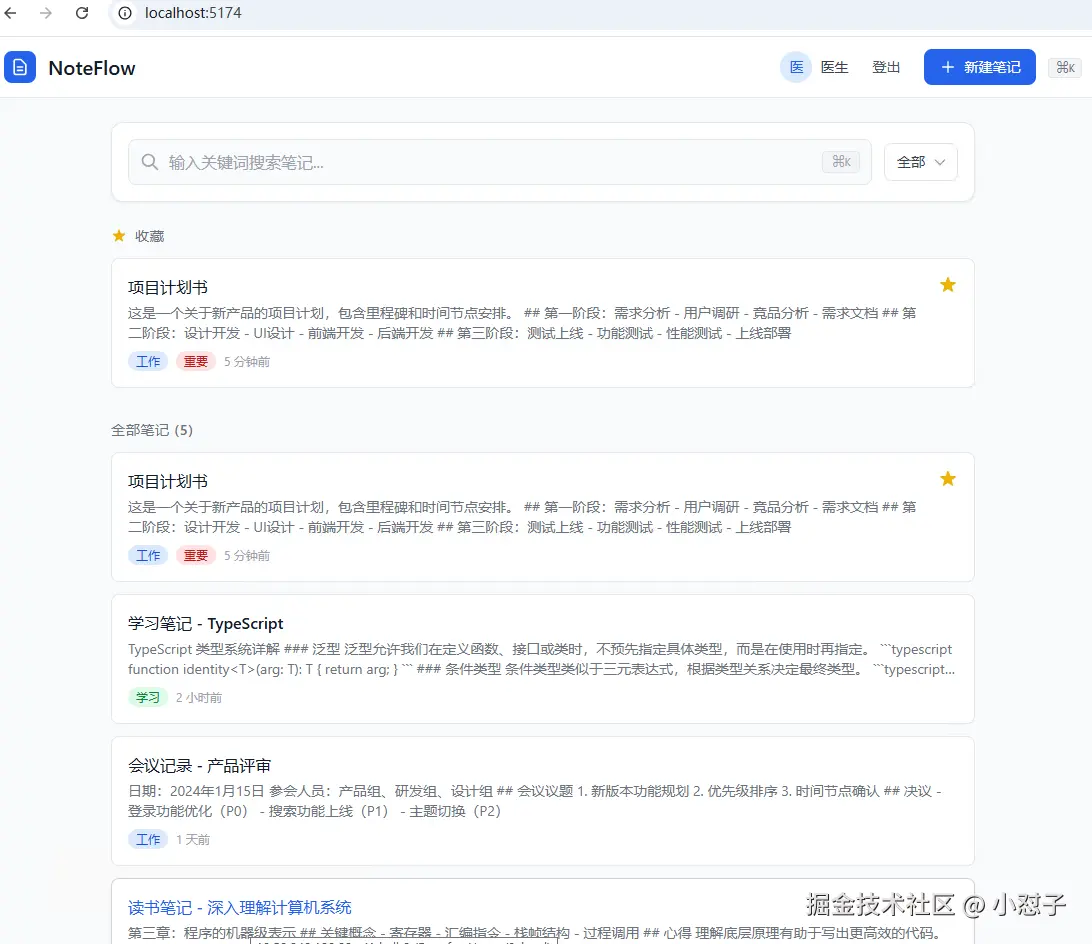Click 登出 to log out
The height and width of the screenshot is (944, 1092).
pos(886,67)
